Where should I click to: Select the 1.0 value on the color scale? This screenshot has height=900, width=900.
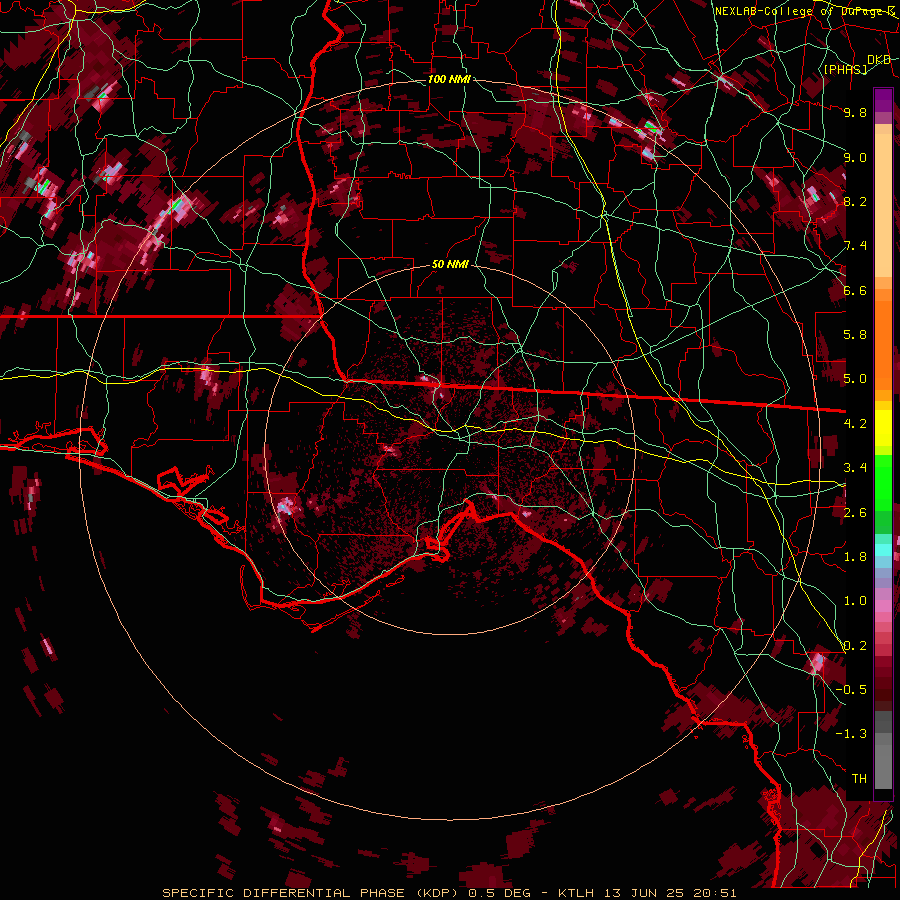tap(855, 601)
